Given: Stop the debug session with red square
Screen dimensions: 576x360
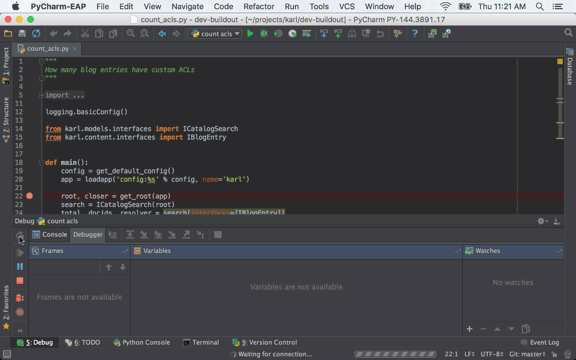Looking at the screenshot, I should pos(20,281).
